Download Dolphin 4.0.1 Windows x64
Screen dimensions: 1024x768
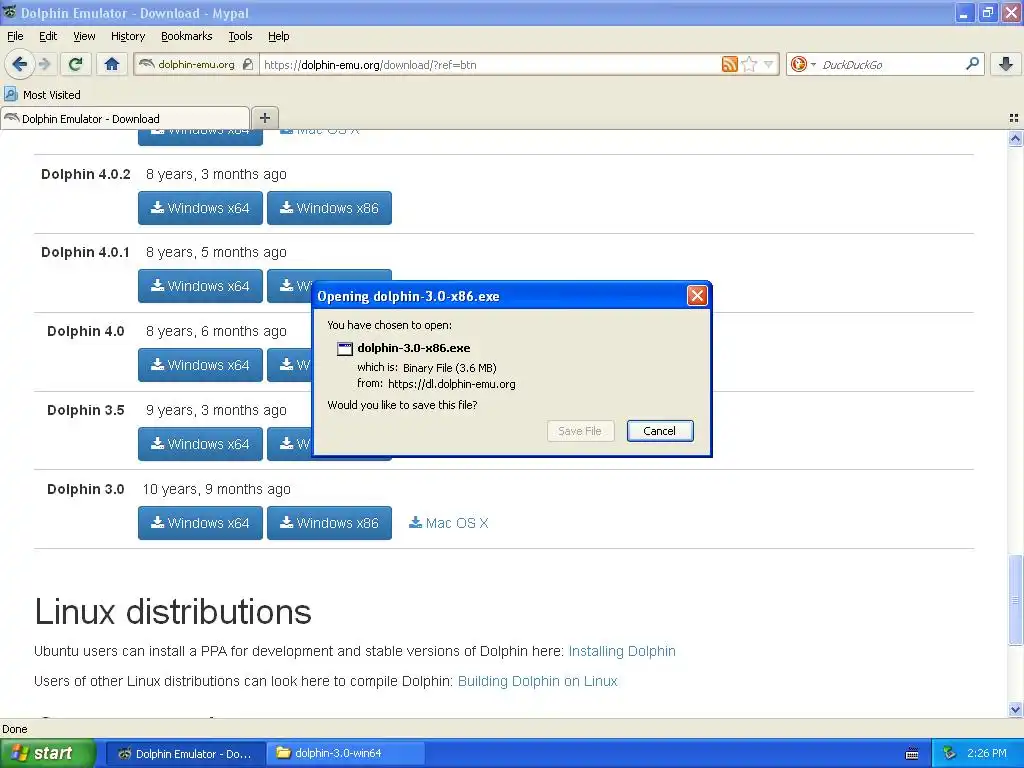pos(200,286)
